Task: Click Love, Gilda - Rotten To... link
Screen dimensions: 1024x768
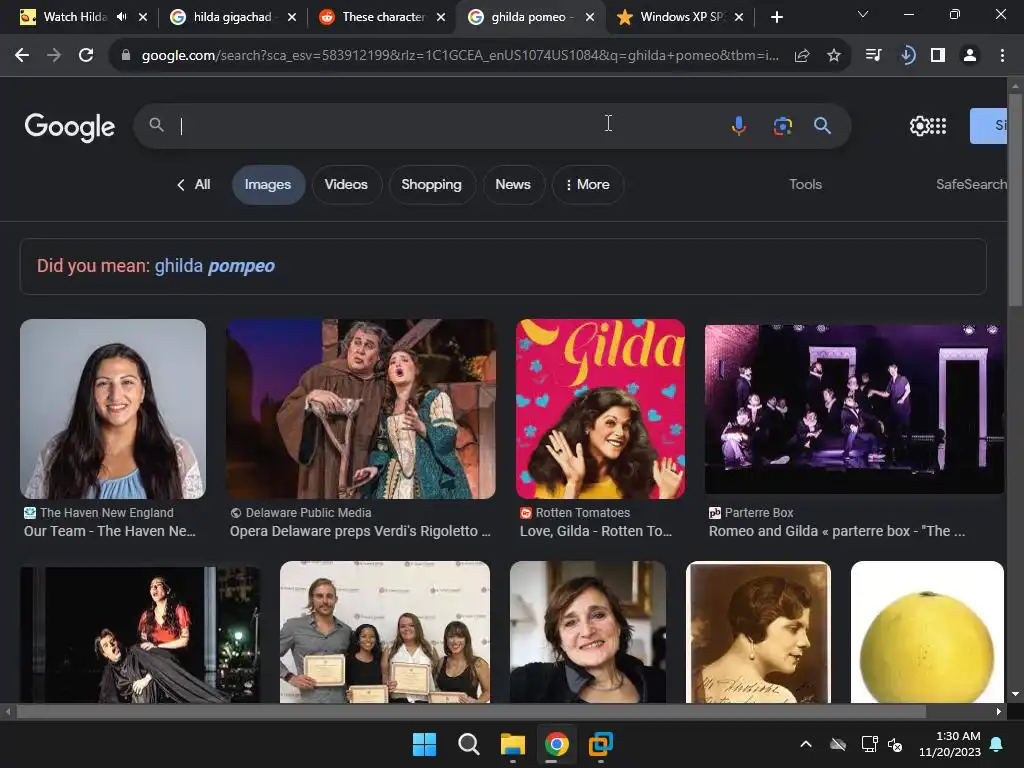Action: tap(596, 531)
